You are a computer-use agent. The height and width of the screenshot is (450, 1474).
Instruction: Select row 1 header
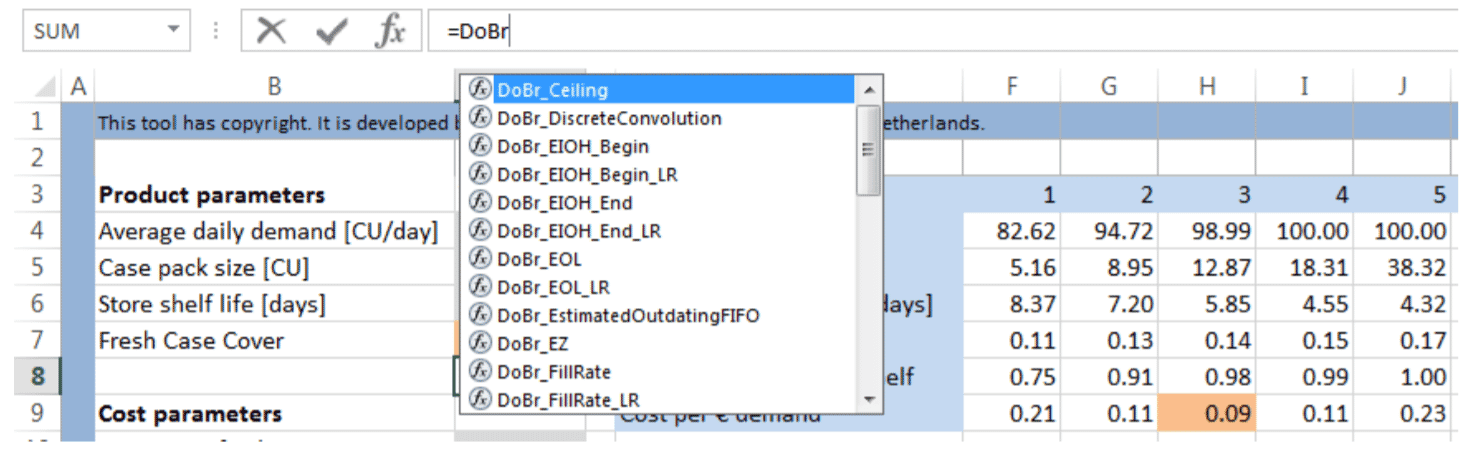coord(39,122)
